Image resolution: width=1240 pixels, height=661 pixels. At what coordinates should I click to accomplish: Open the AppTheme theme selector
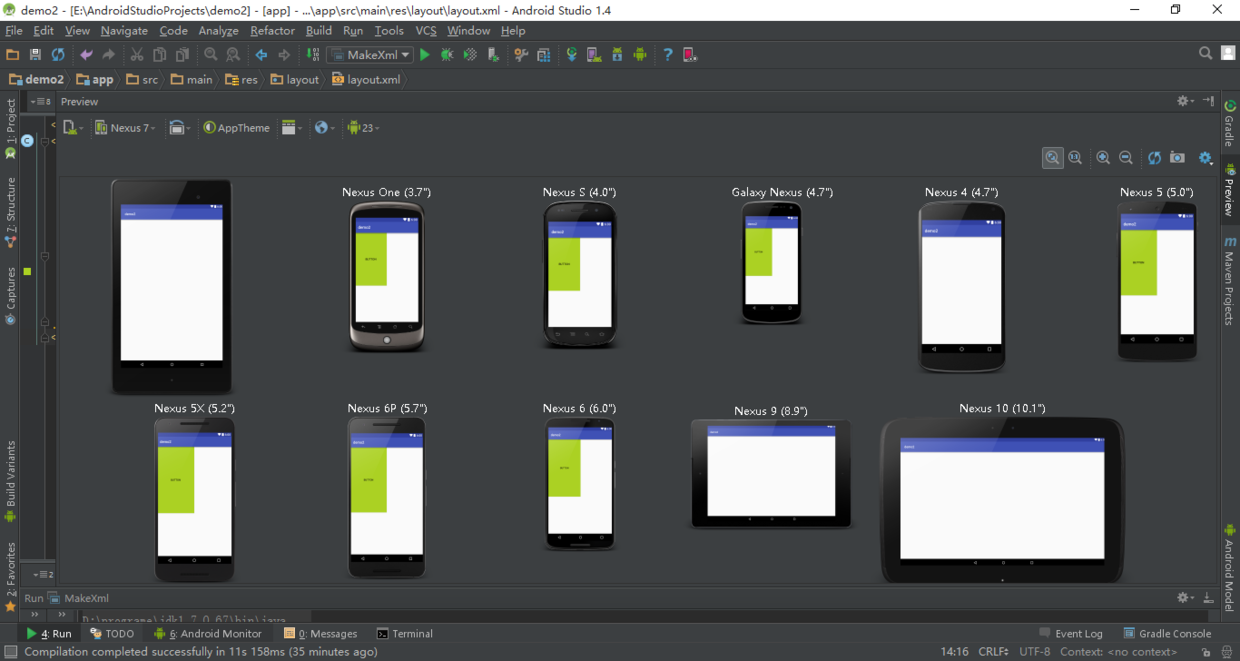[x=237, y=128]
